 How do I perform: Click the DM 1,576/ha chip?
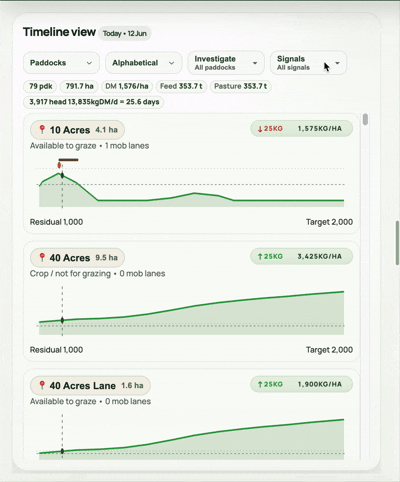point(127,86)
